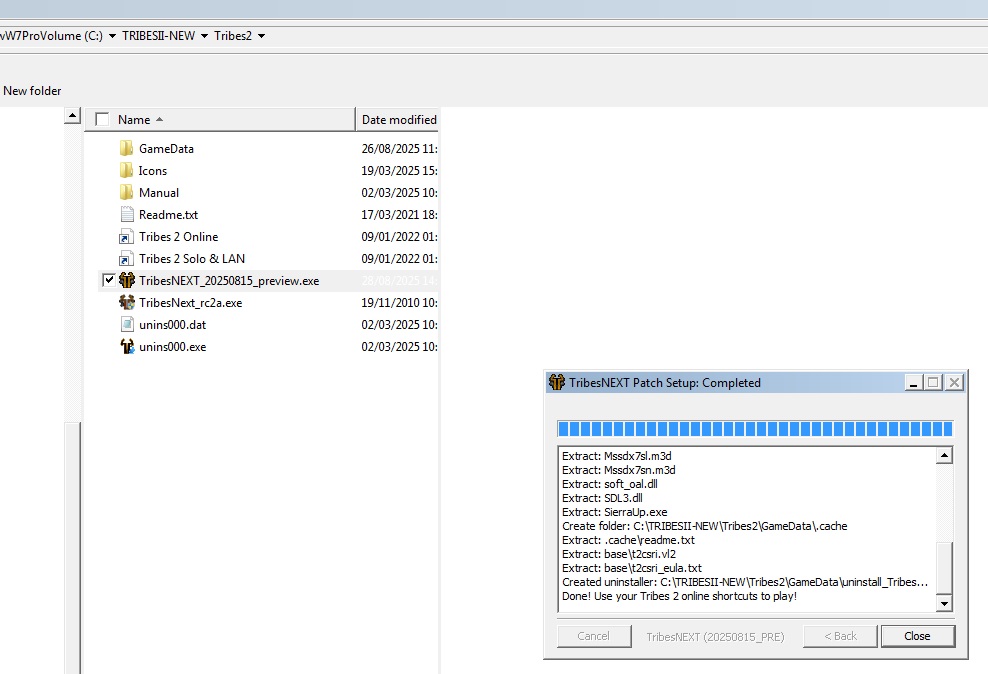This screenshot has width=988, height=674.
Task: Click the Icons folder icon
Action: [126, 171]
